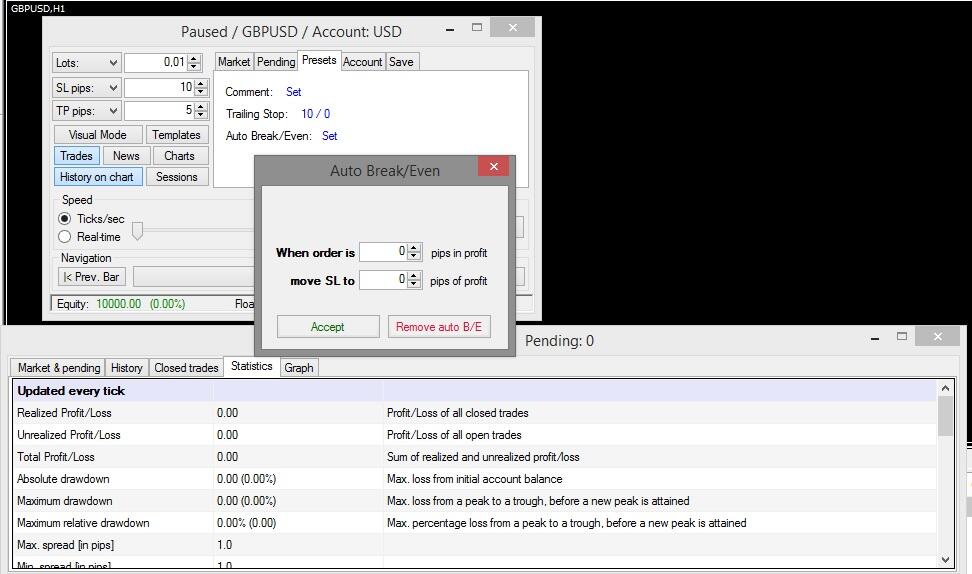
Task: Increase 'move SL to' pips value
Action: point(414,275)
